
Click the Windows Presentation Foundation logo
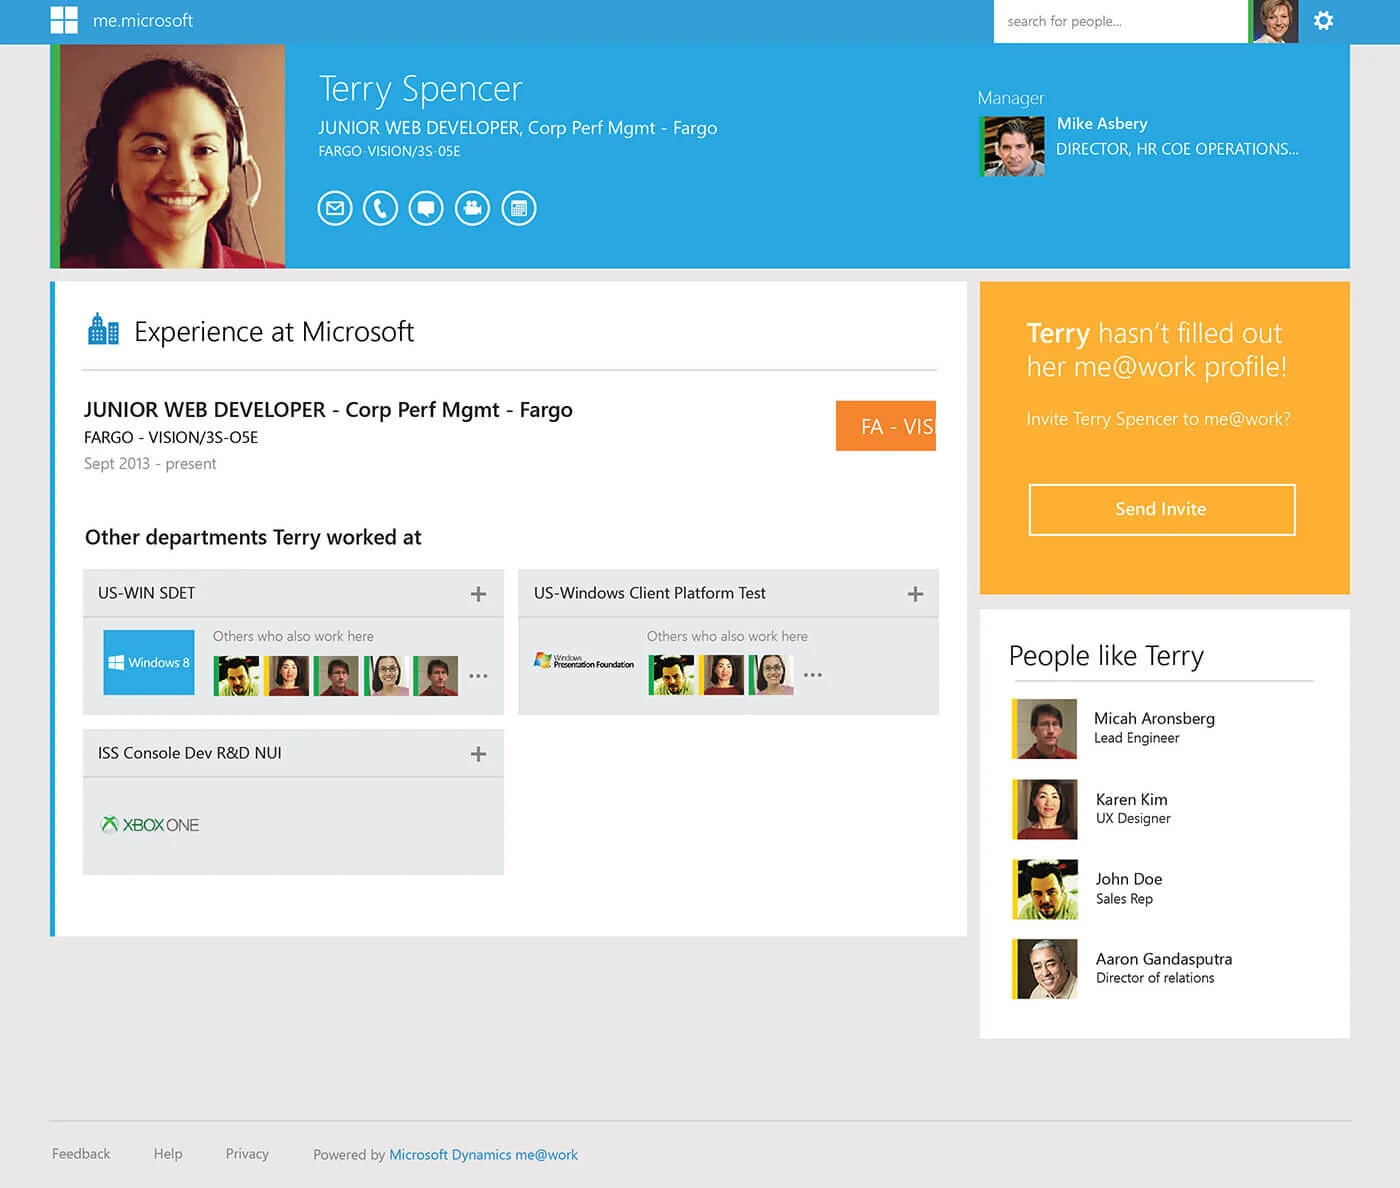click(x=584, y=661)
